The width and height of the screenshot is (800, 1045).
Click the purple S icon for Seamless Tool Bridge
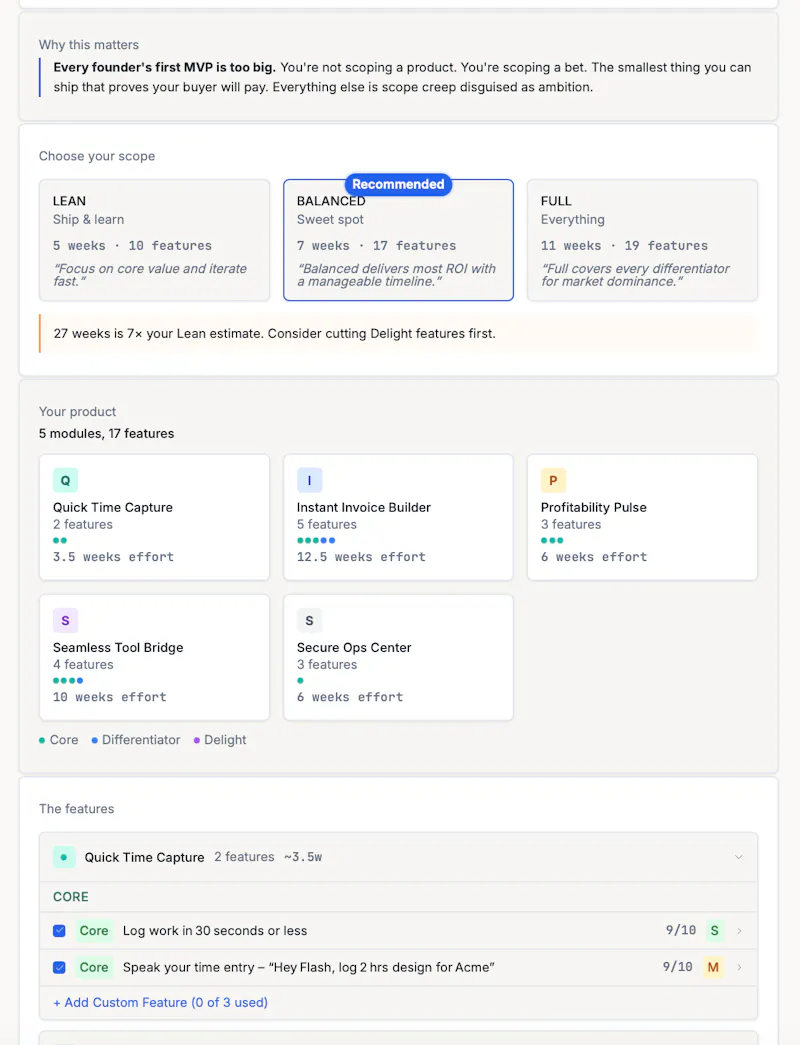click(65, 620)
